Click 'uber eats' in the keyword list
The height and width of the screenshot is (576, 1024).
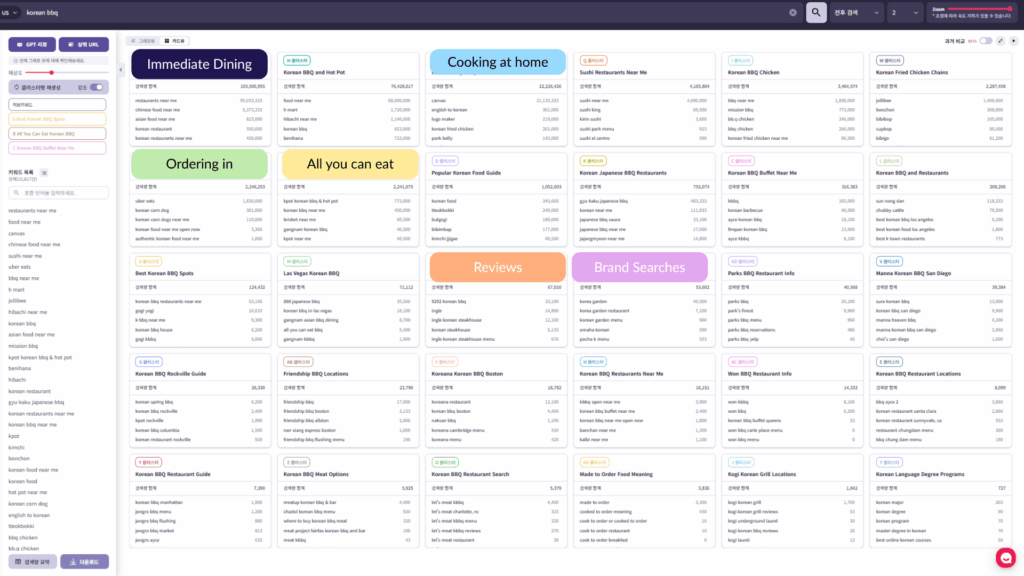click(x=20, y=266)
